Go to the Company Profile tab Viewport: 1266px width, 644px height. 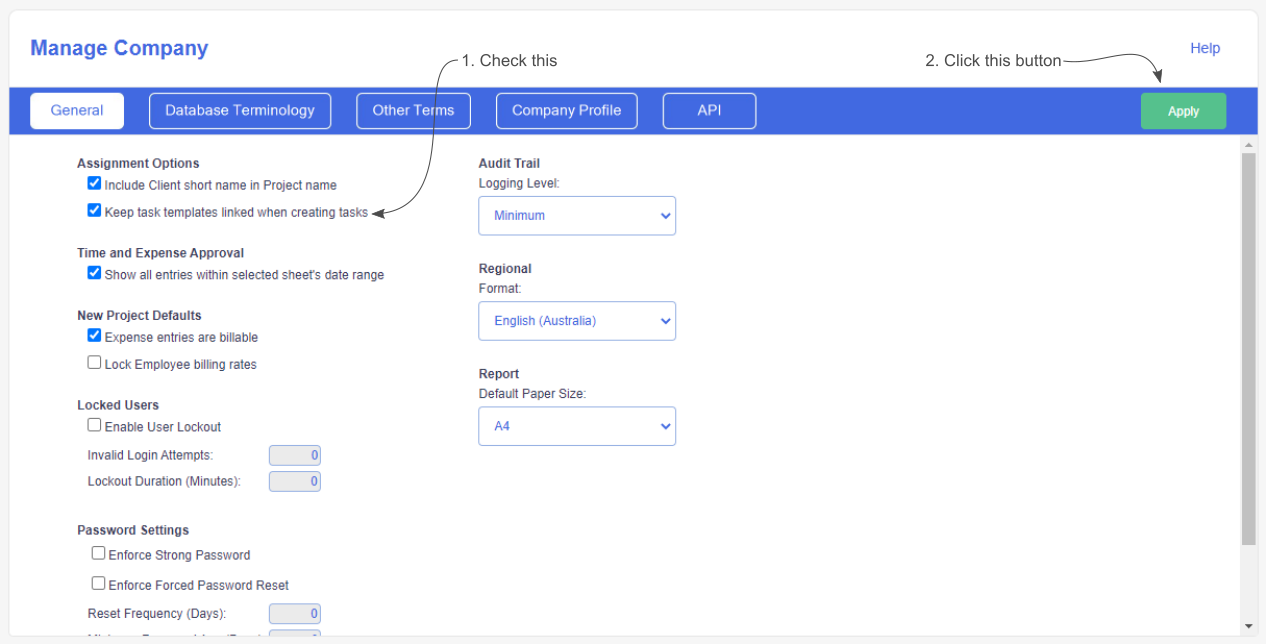pyautogui.click(x=566, y=110)
